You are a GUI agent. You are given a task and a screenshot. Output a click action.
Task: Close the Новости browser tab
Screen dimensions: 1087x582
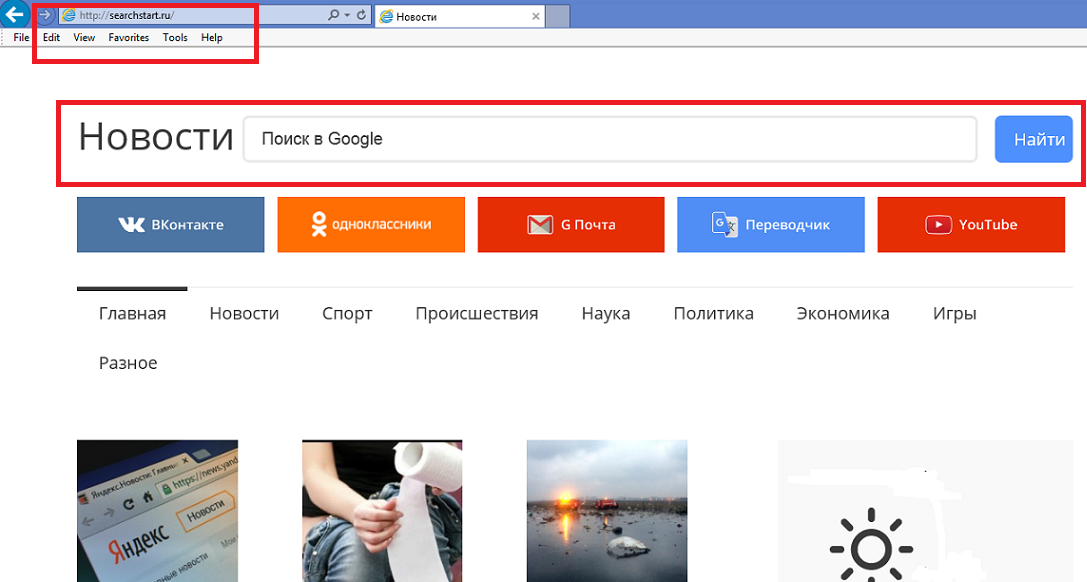536,17
